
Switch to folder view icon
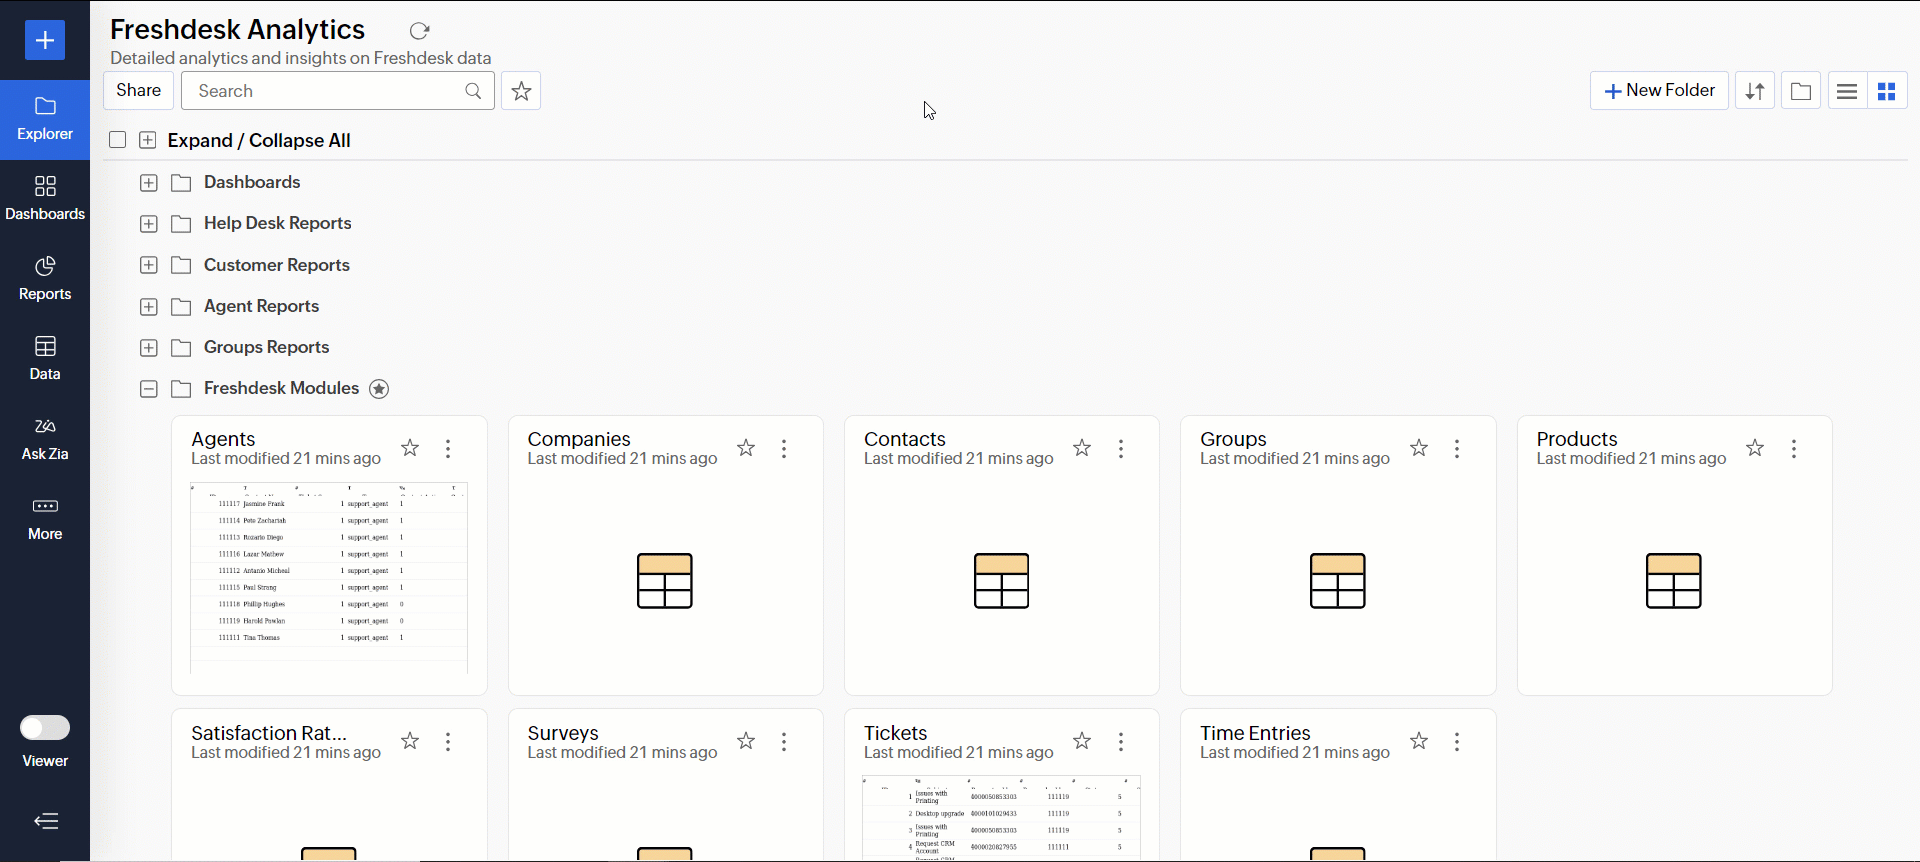[1801, 91]
